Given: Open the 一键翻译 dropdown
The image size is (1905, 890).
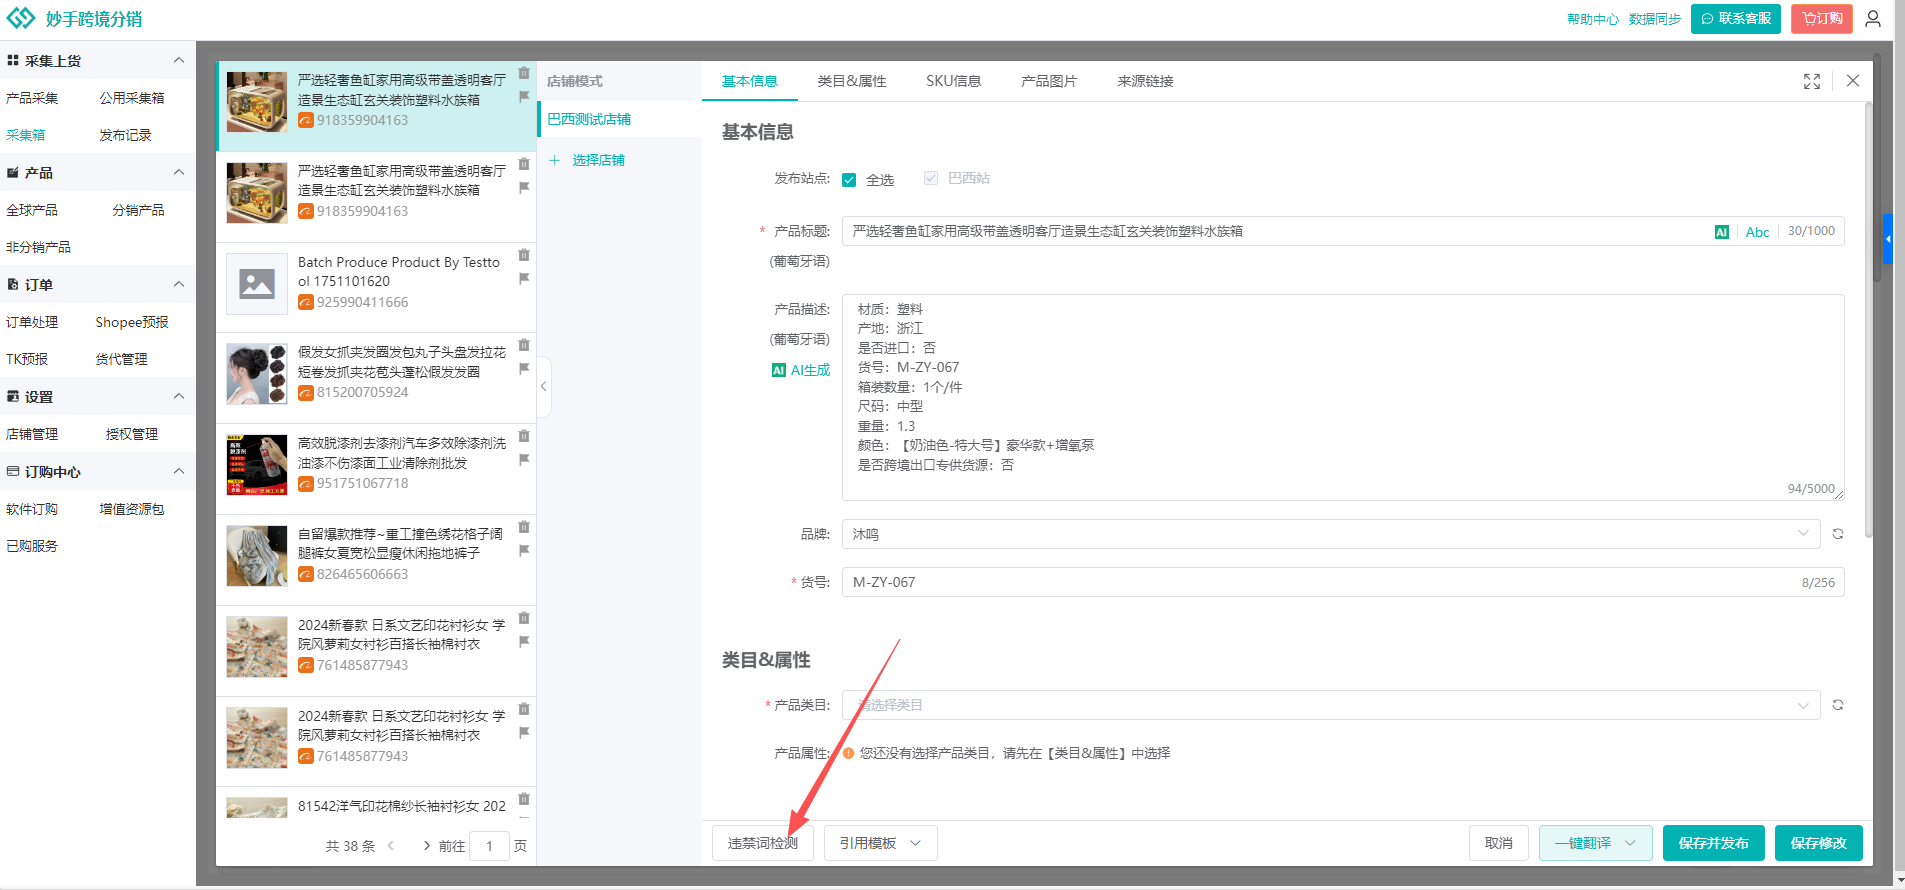Looking at the screenshot, I should pyautogui.click(x=1595, y=843).
